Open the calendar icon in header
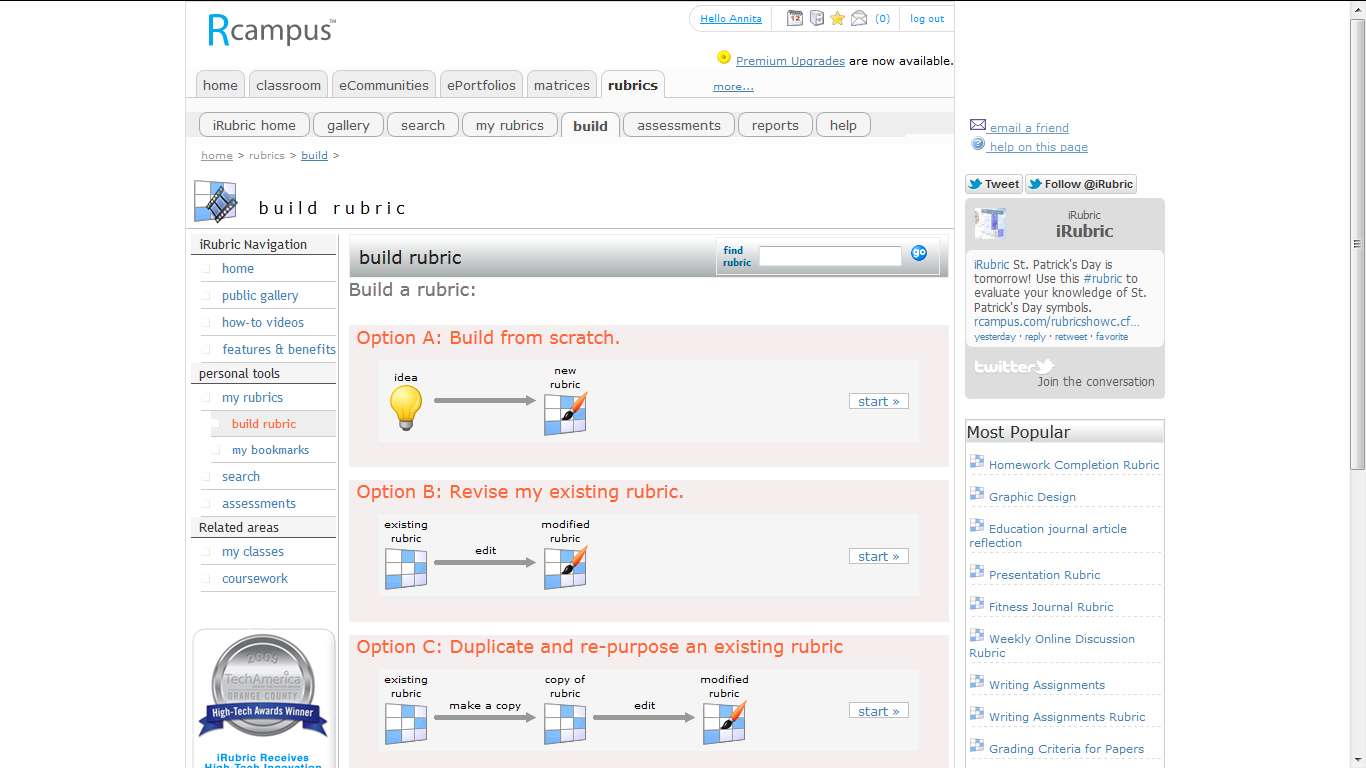This screenshot has height=768, width=1366. pos(795,18)
